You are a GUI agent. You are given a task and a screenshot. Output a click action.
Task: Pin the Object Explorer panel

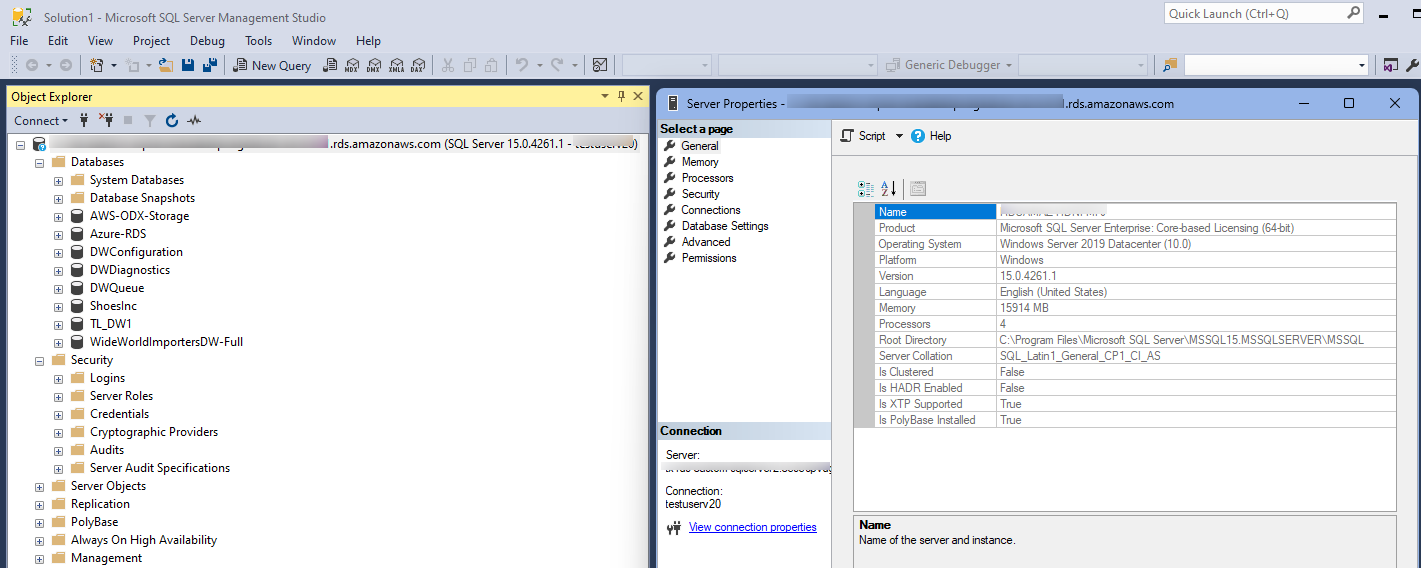[621, 96]
